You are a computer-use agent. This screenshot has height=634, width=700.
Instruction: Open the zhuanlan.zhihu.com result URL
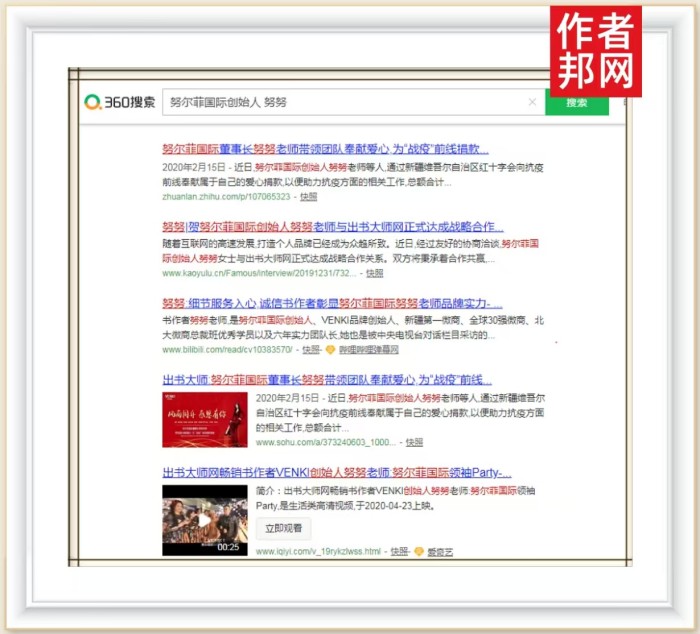tap(226, 197)
